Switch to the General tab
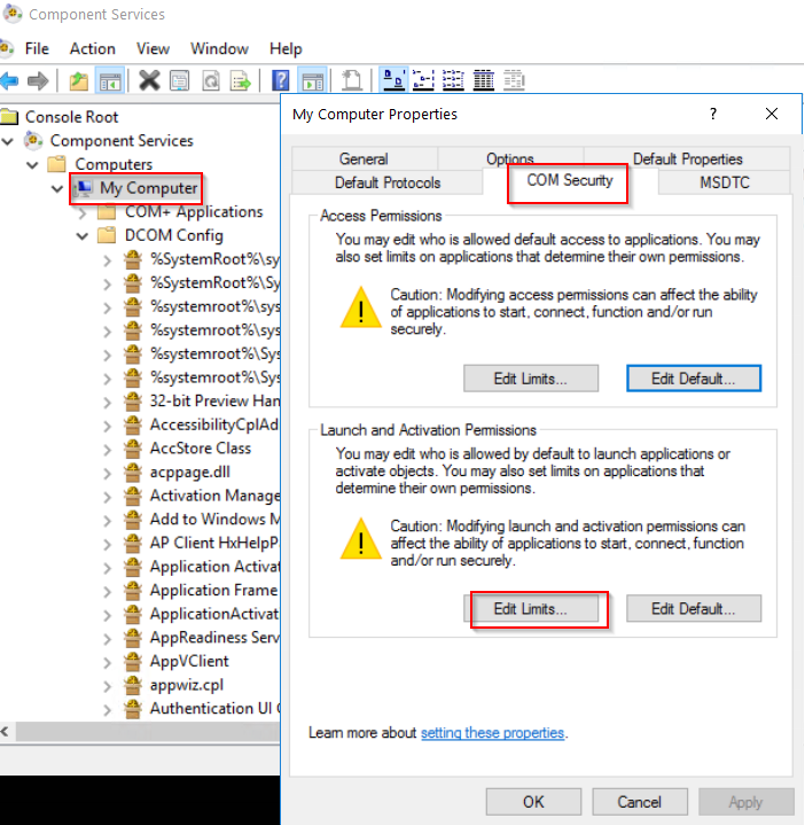This screenshot has height=825, width=804. click(364, 158)
